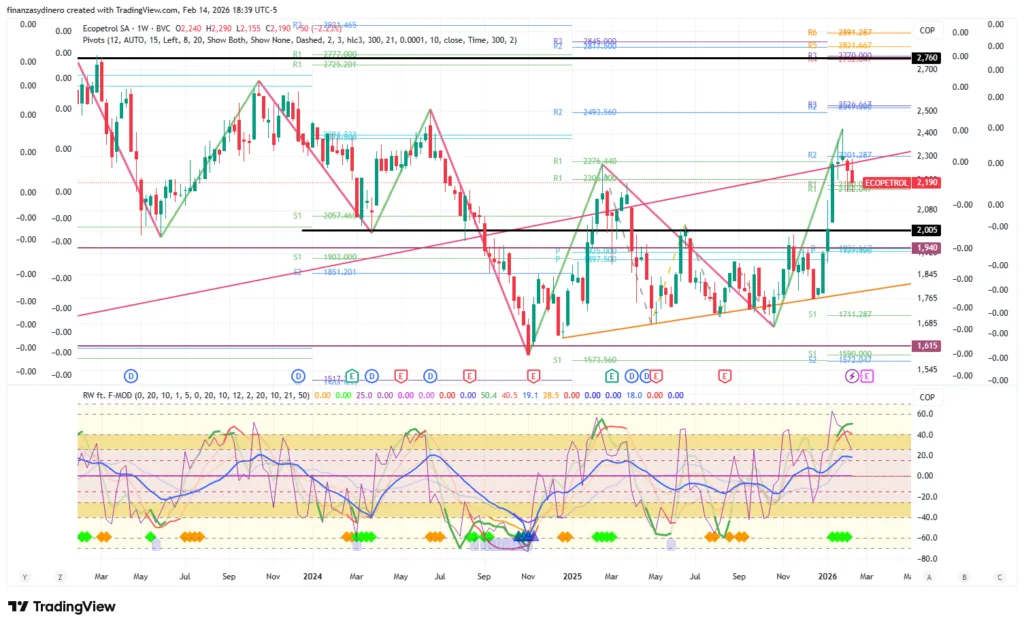This screenshot has height=627, width=1024.
Task: Click the Ecopetrol SA symbol title
Action: pyautogui.click(x=115, y=28)
